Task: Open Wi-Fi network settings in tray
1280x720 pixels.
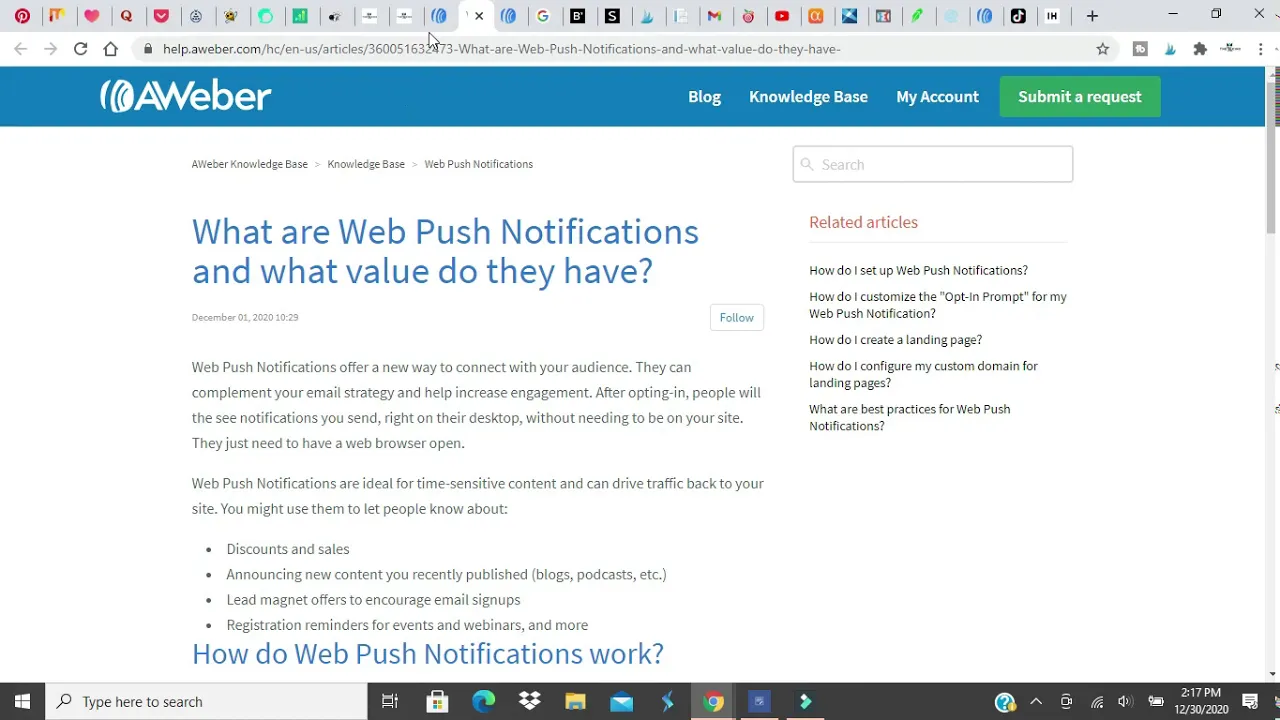Action: [x=1096, y=701]
